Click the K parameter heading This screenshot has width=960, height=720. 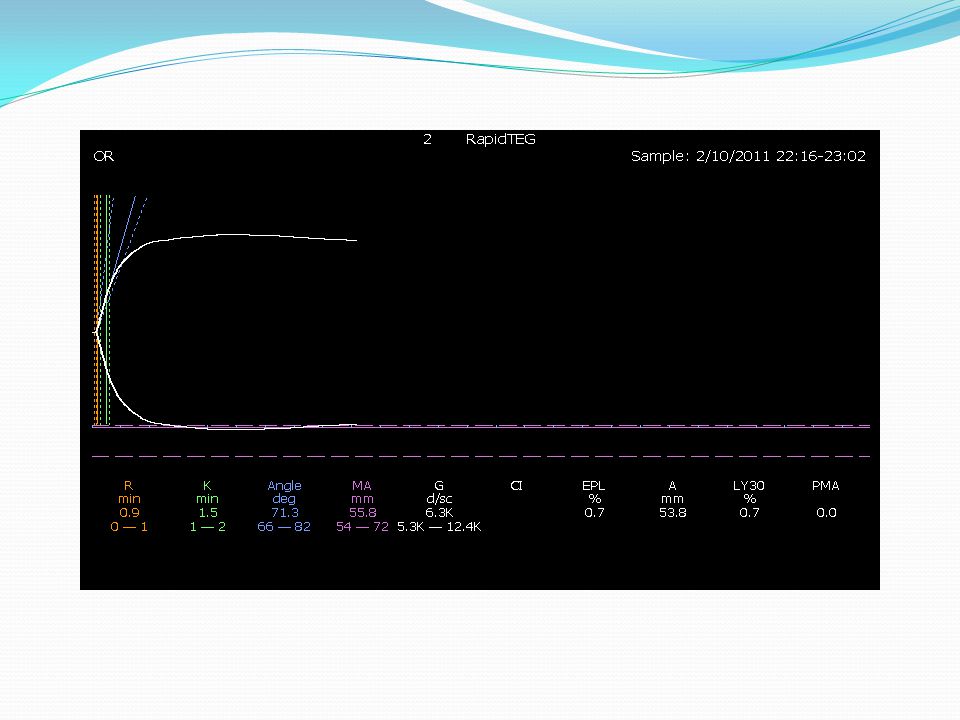[x=207, y=486]
